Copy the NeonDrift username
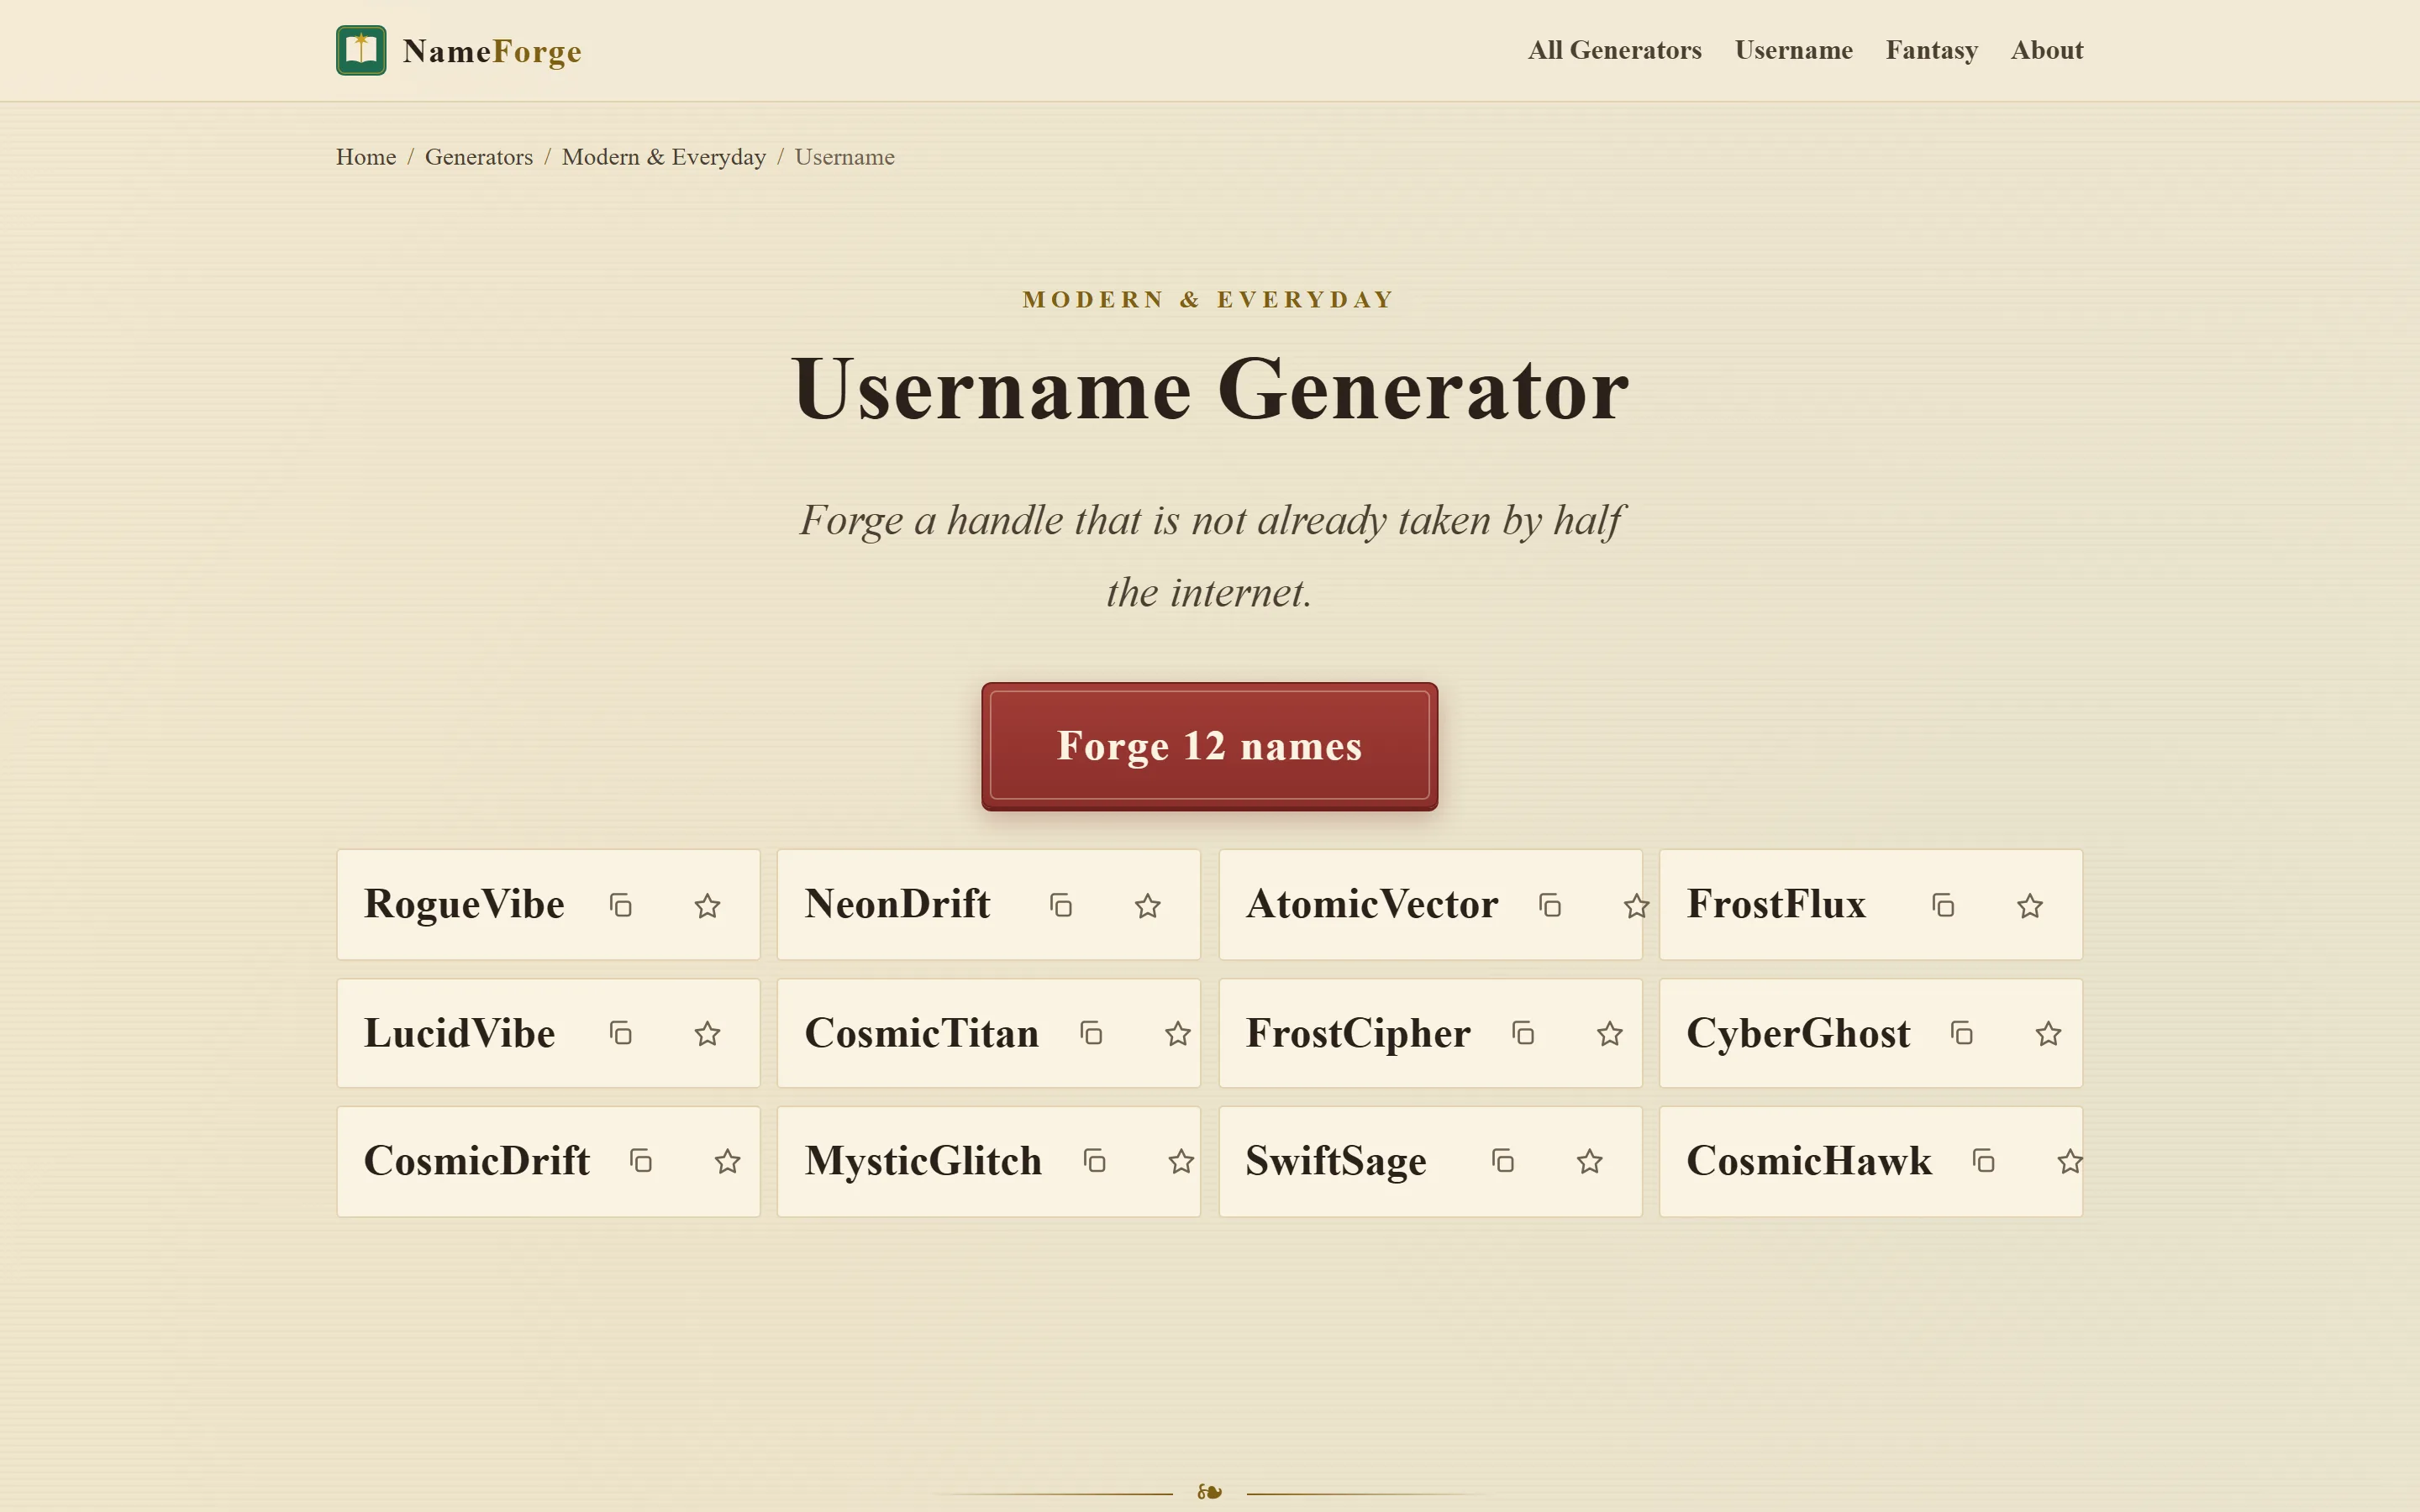 pos(1061,906)
